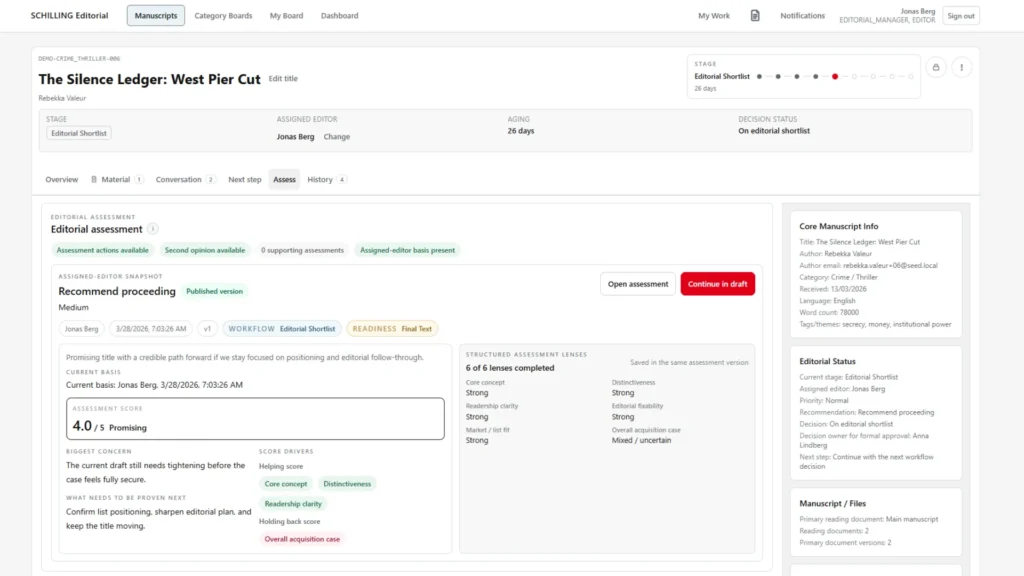The height and width of the screenshot is (576, 1024).
Task: Click the red current stage dot
Action: (x=835, y=76)
